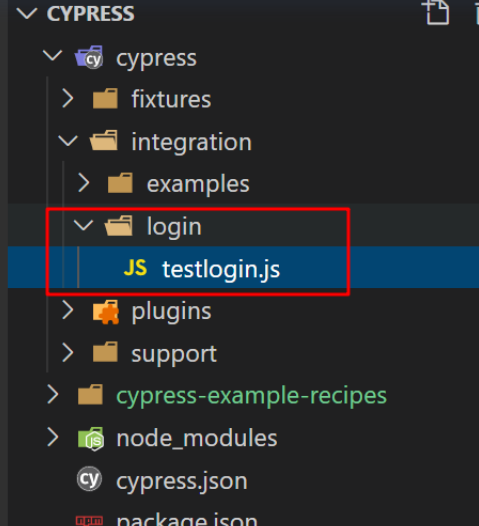Click the cypress.json cy file icon
This screenshot has height=526, width=479.
pyautogui.click(x=89, y=479)
